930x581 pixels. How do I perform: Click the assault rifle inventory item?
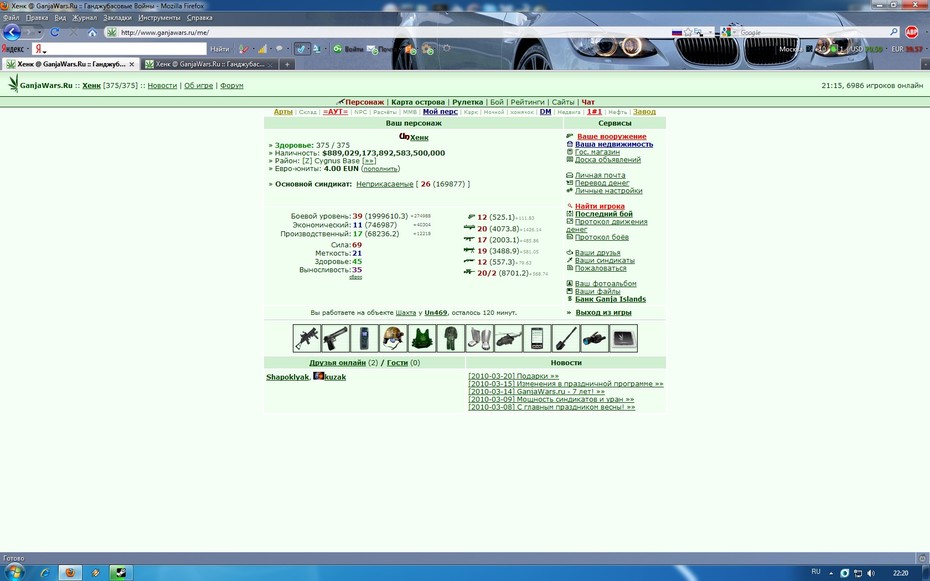(x=307, y=338)
